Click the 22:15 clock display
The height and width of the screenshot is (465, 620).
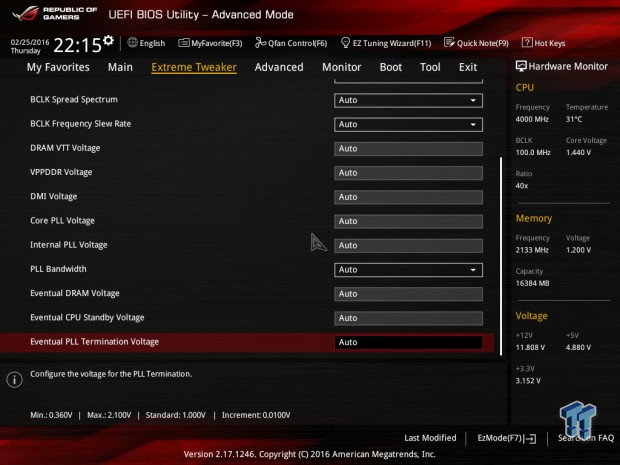click(78, 45)
